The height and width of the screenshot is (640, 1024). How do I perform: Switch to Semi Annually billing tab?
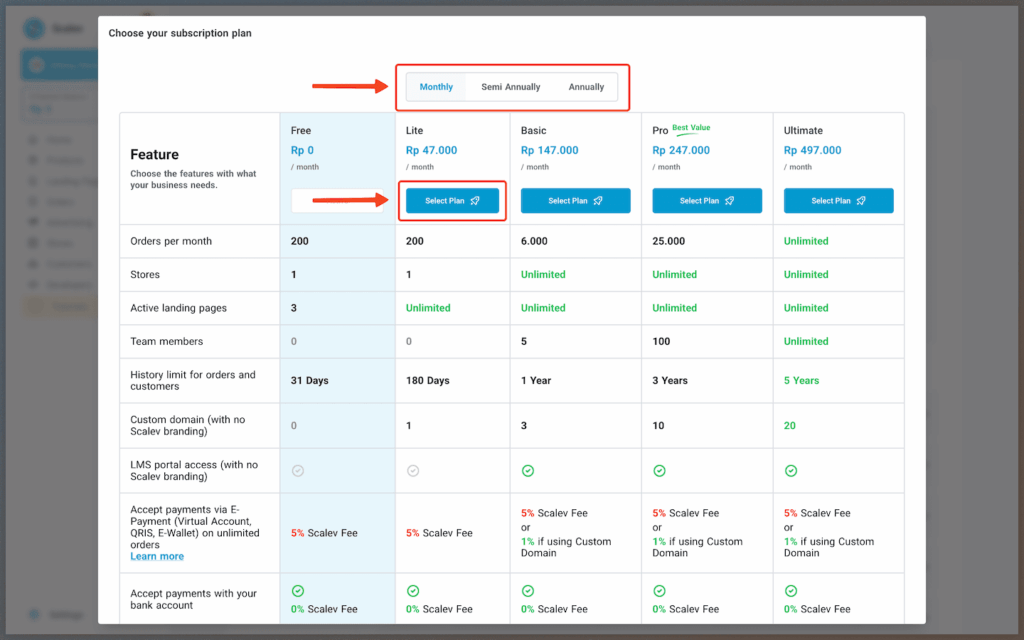(x=510, y=87)
